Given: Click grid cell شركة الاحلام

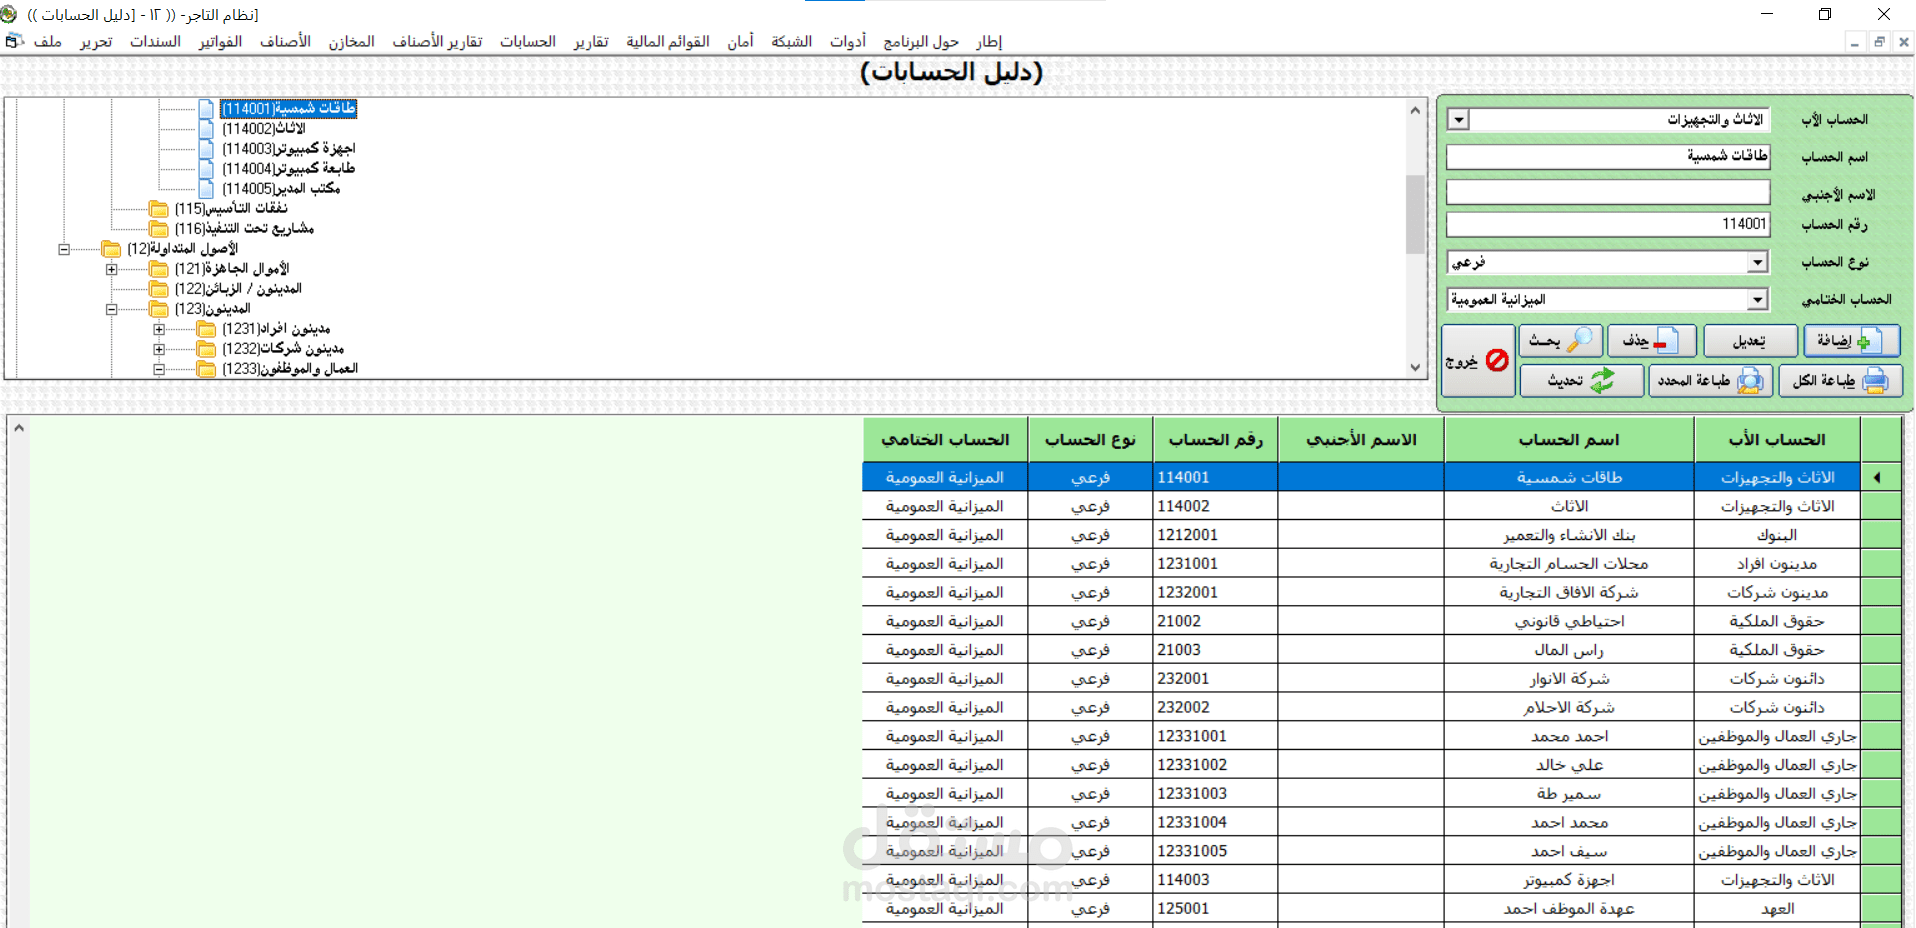Looking at the screenshot, I should [x=1569, y=708].
